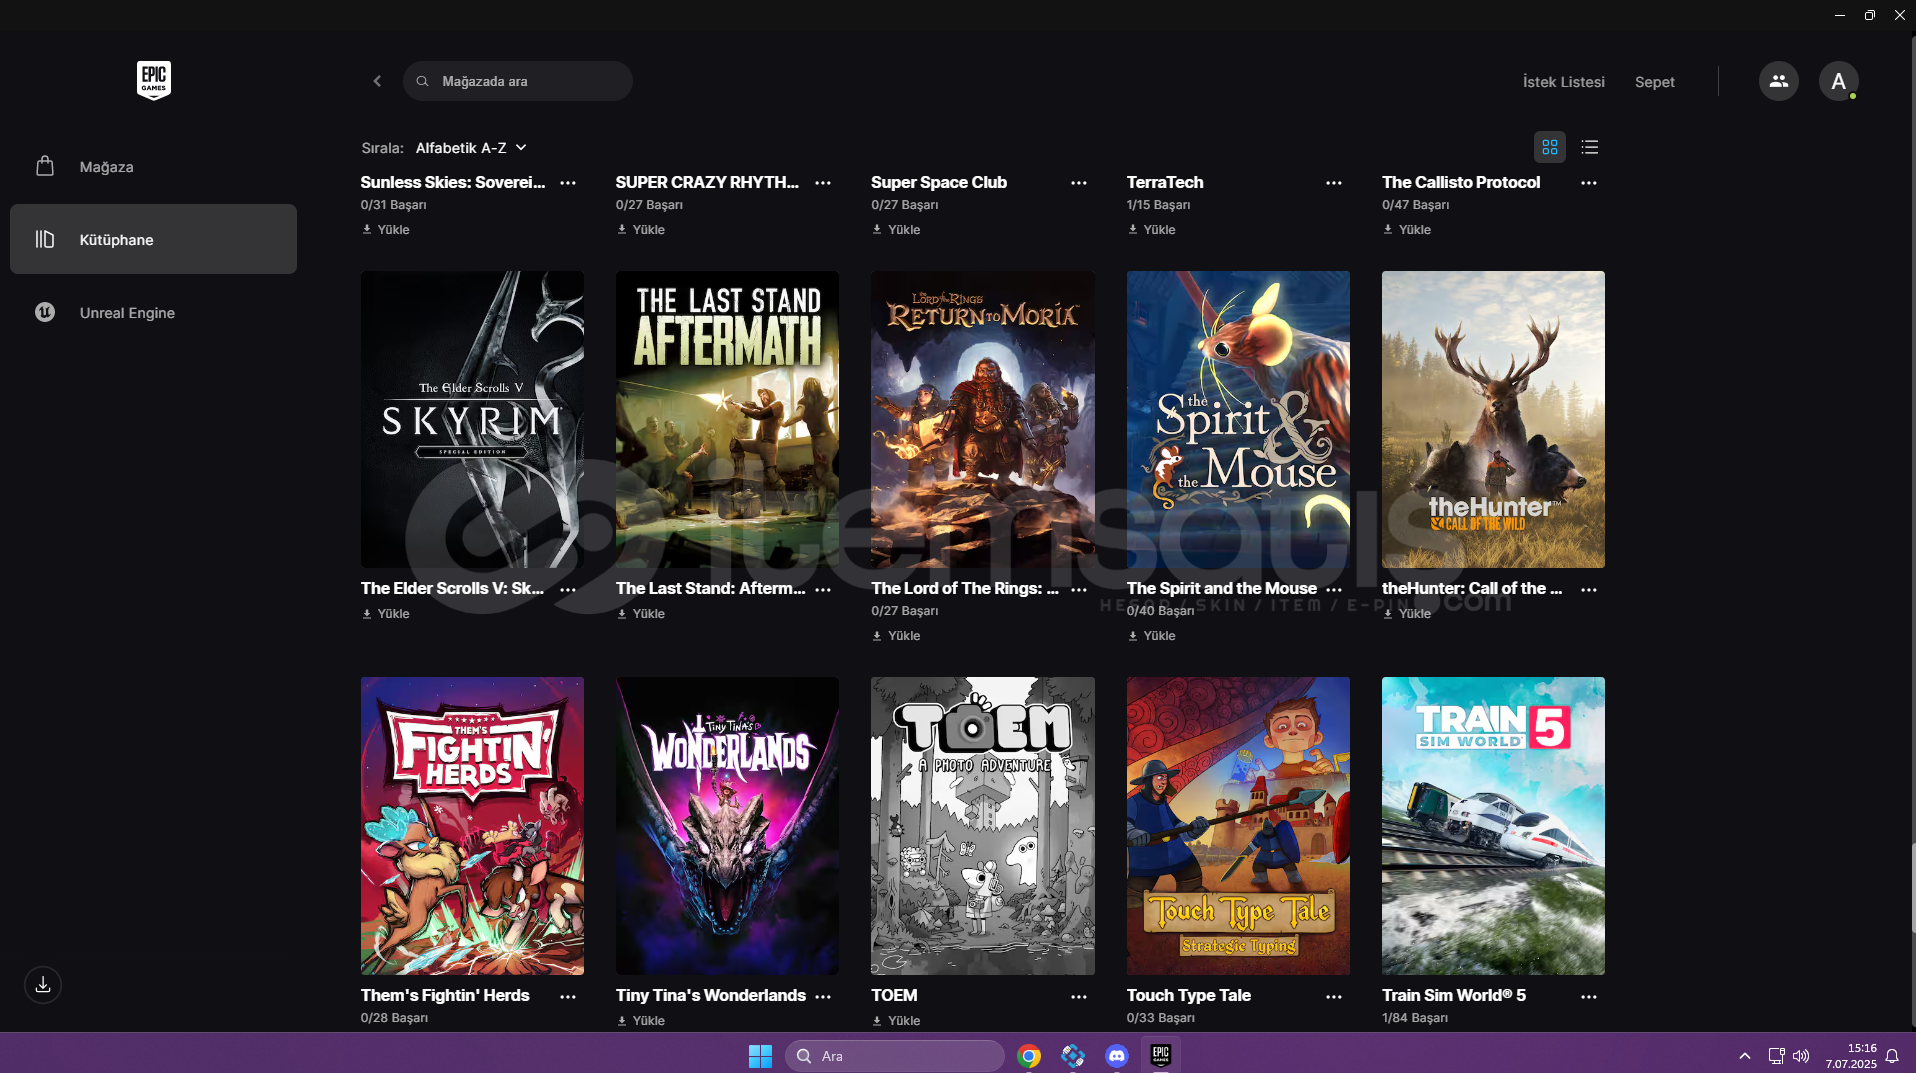Open options menu for The Last Stand
1916x1073 pixels.
pos(823,590)
